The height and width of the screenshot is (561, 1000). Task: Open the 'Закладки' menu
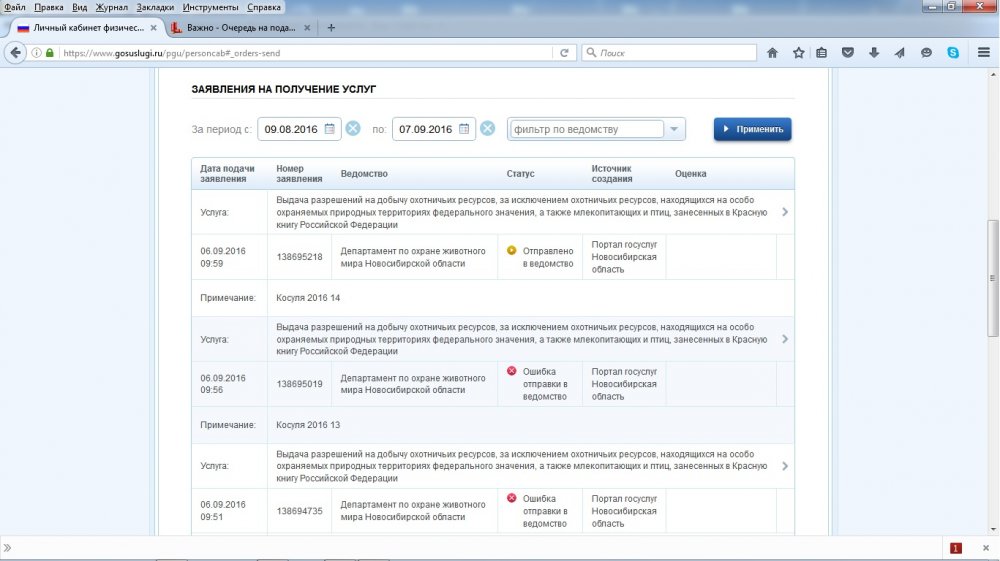[x=156, y=7]
